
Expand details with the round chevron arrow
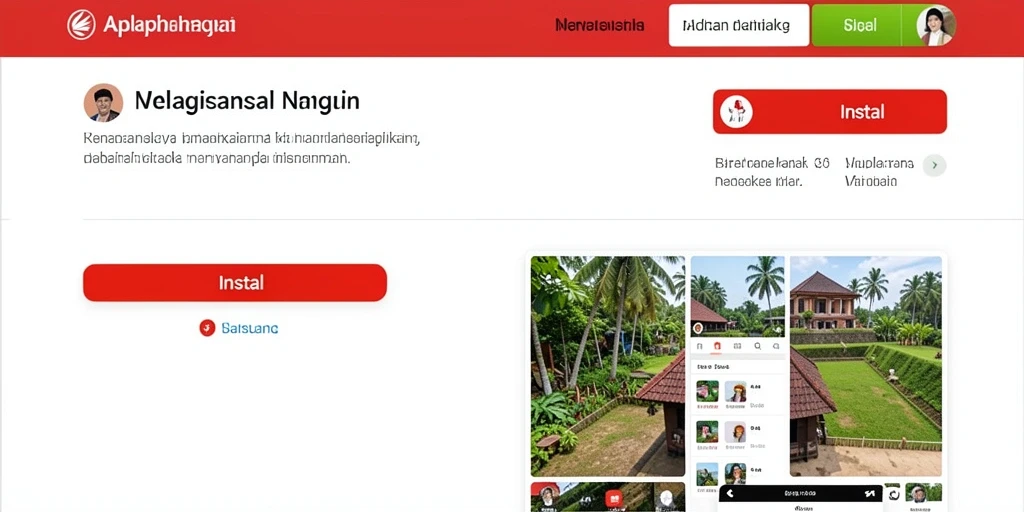coord(935,165)
